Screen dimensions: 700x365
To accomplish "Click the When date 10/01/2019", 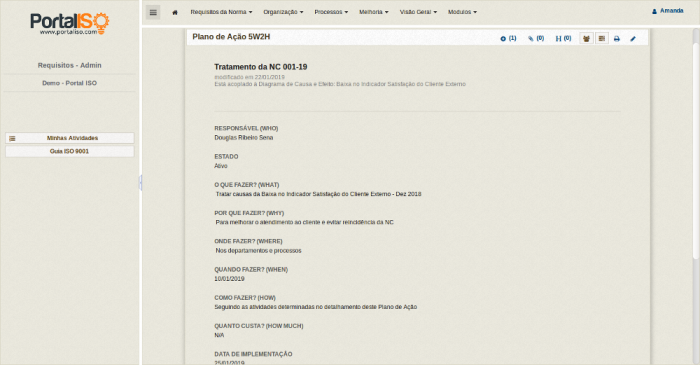I will click(x=229, y=278).
